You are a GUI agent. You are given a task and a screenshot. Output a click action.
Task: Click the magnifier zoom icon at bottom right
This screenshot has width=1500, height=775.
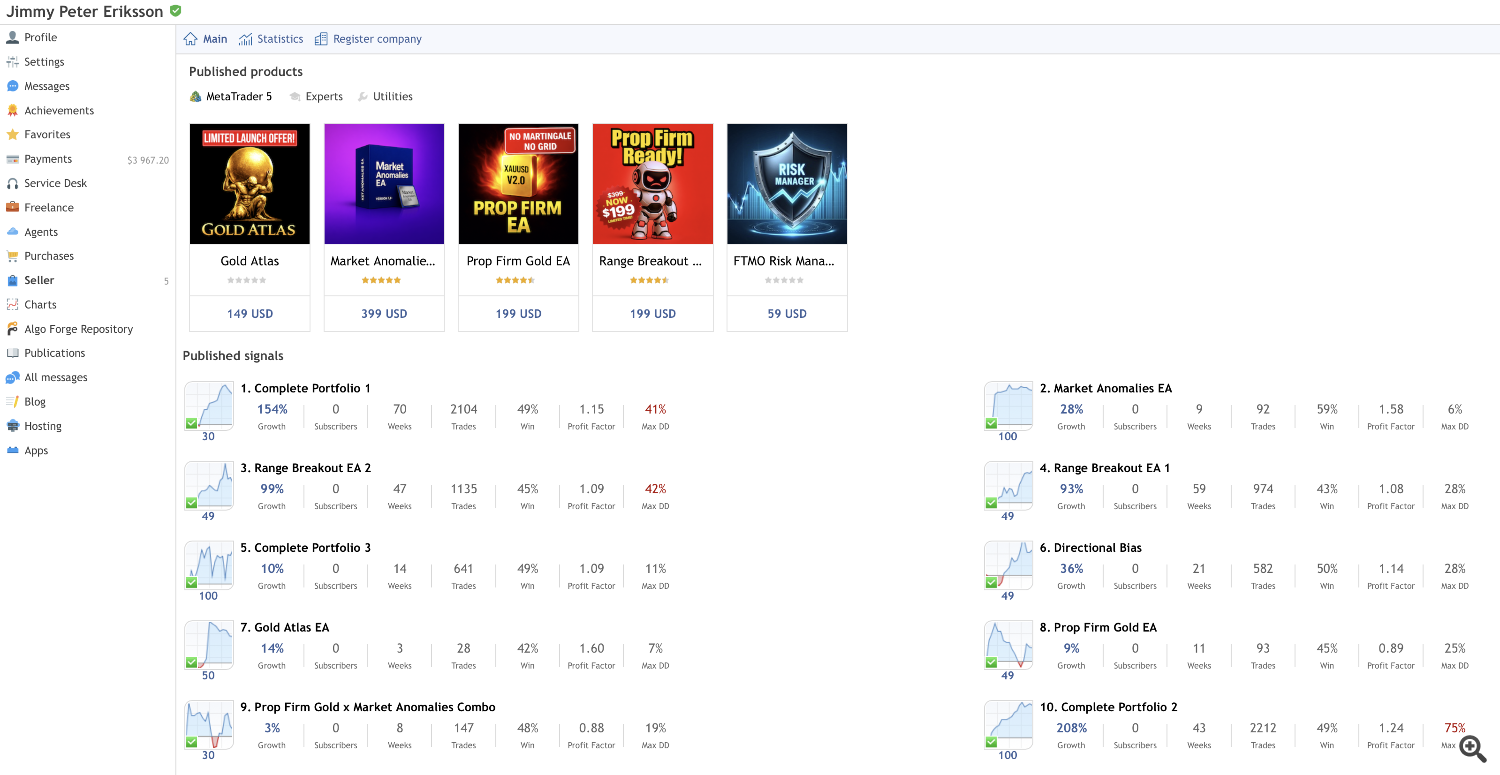point(1472,747)
